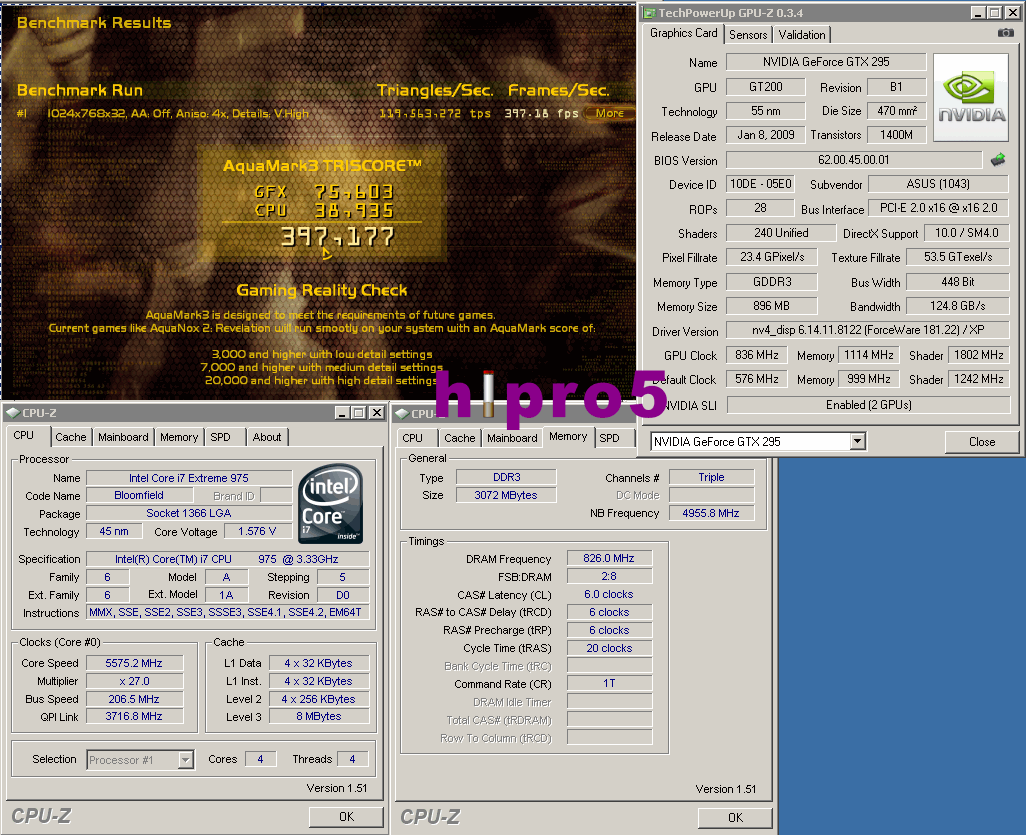This screenshot has height=835, width=1026.
Task: Switch to the Validation tab in GPU-Z
Action: click(x=802, y=35)
